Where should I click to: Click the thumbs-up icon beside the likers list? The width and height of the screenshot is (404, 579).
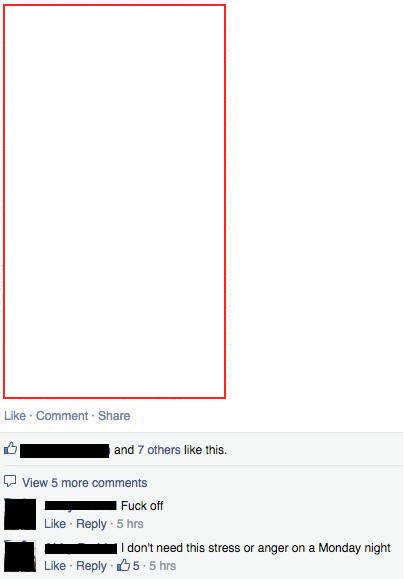(10, 449)
